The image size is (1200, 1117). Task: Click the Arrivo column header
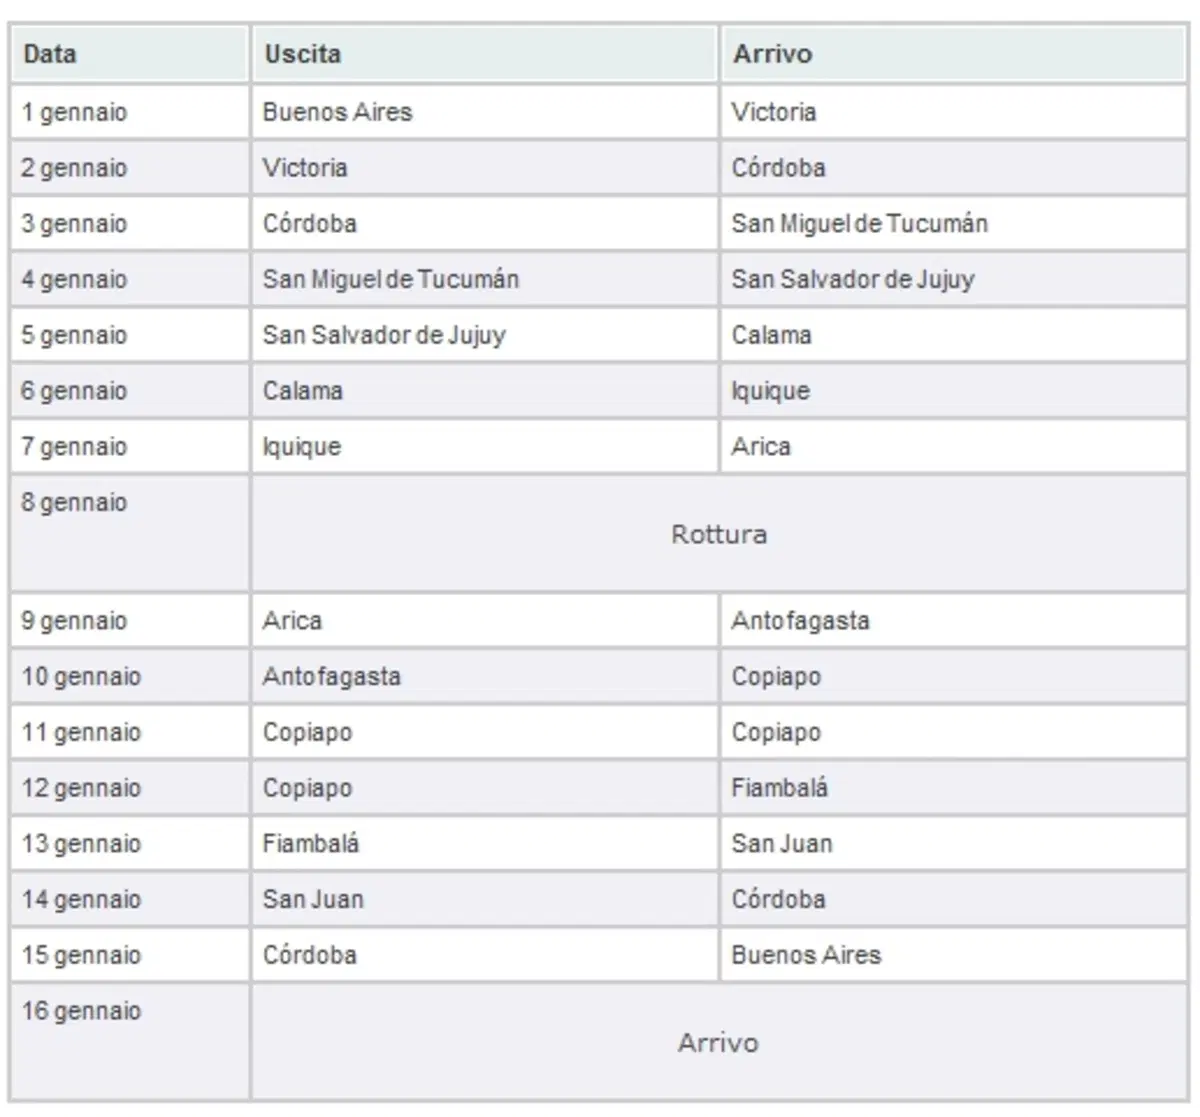[x=953, y=54]
